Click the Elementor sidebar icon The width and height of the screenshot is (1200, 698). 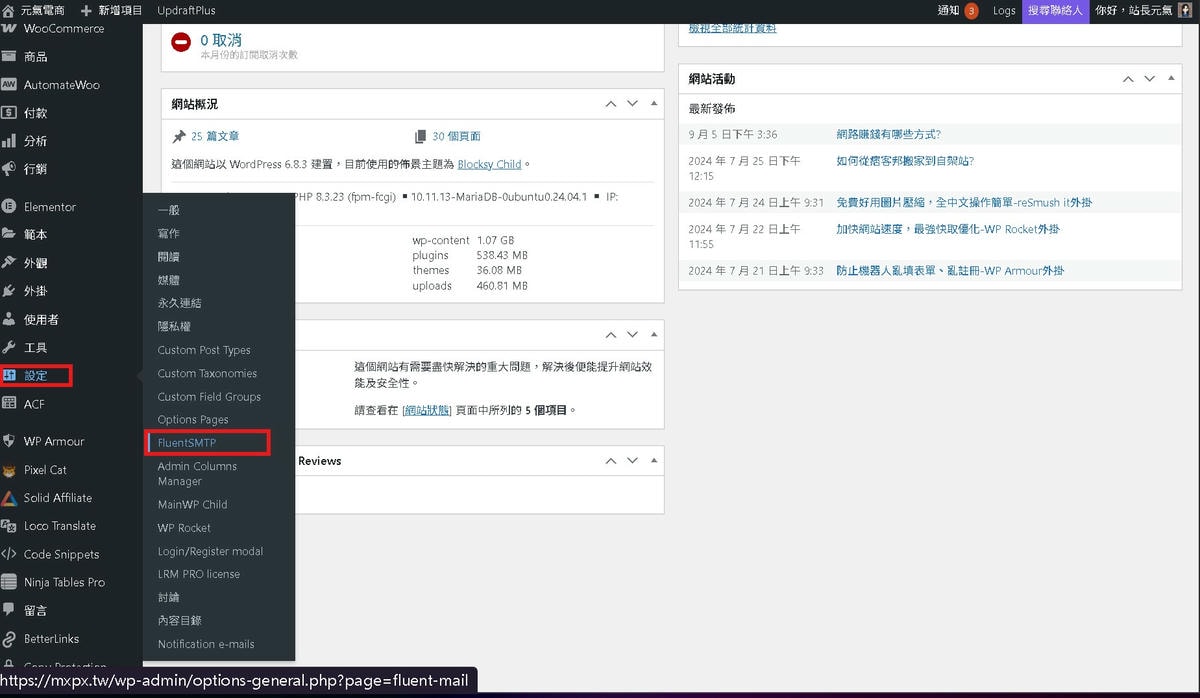click(9, 207)
